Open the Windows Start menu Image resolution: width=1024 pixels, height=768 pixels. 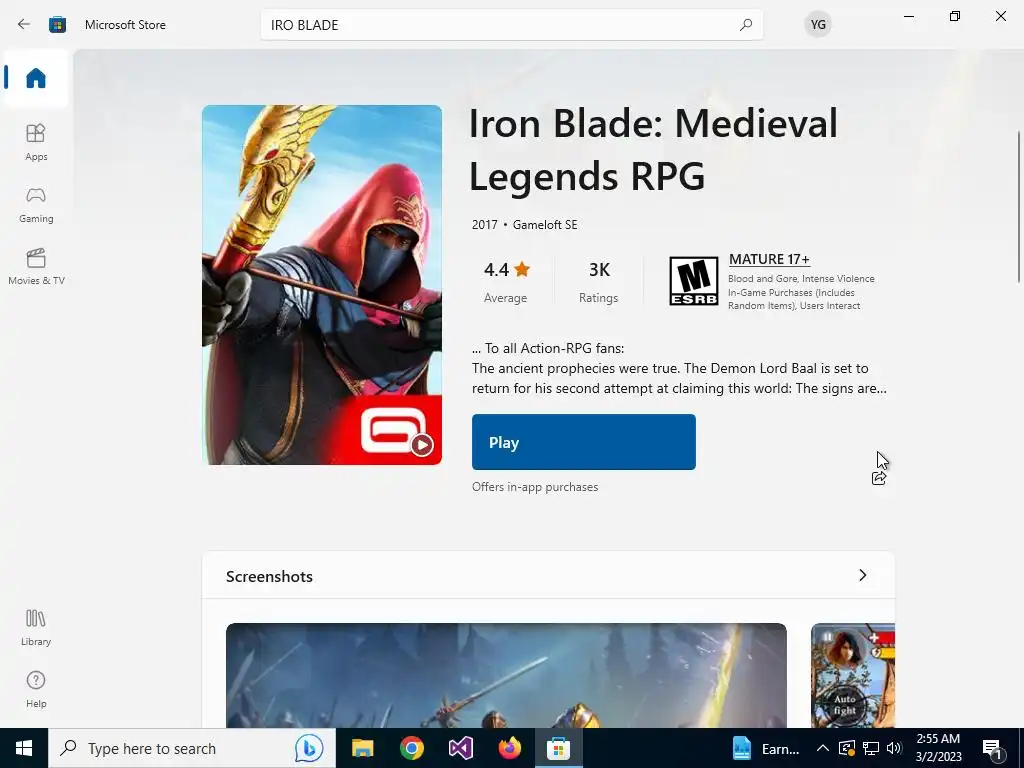(24, 748)
